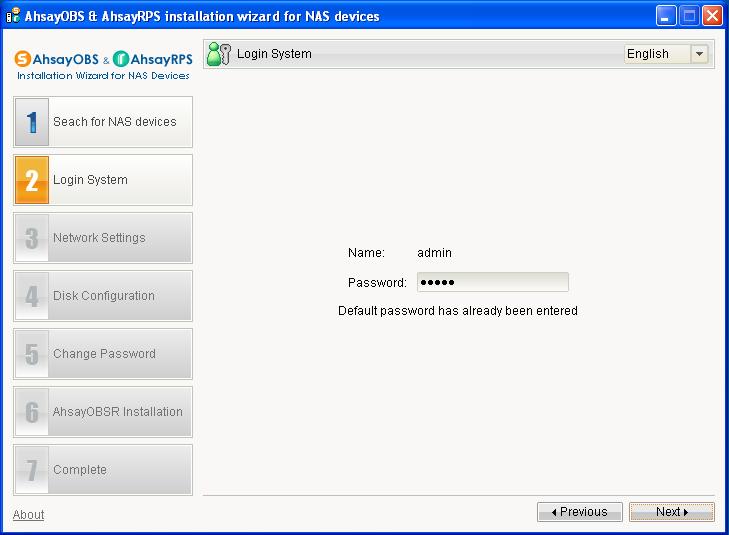Click the AhsayRPS teal logo icon
This screenshot has height=535, width=729.
tap(121, 59)
